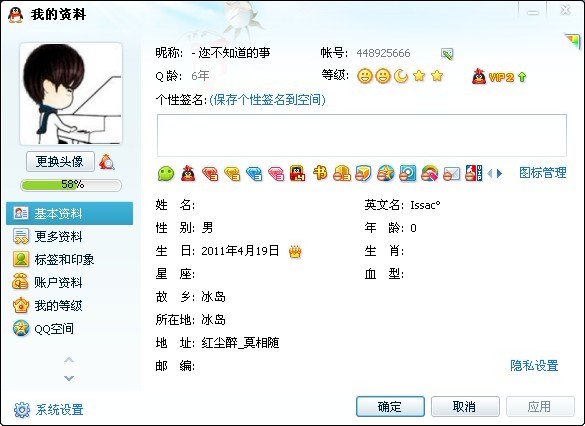This screenshot has height=426, width=585.
Task: Click the QQ Zone star icon in icon row
Action: pyautogui.click(x=385, y=173)
